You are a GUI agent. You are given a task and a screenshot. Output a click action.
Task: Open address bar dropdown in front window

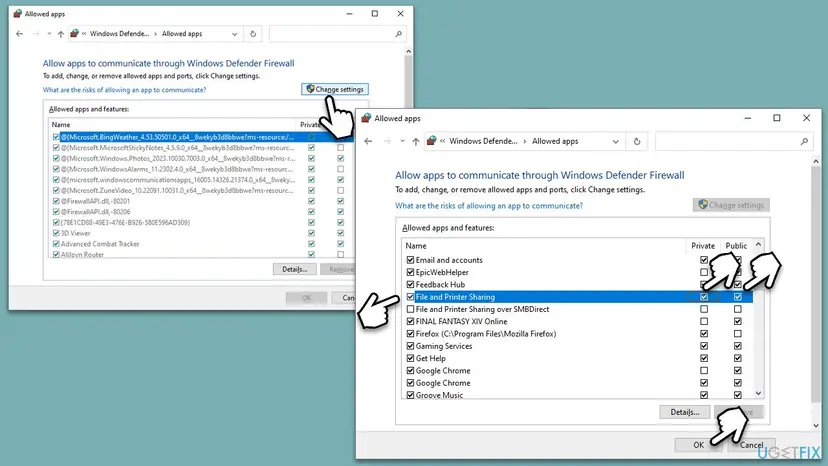(615, 142)
